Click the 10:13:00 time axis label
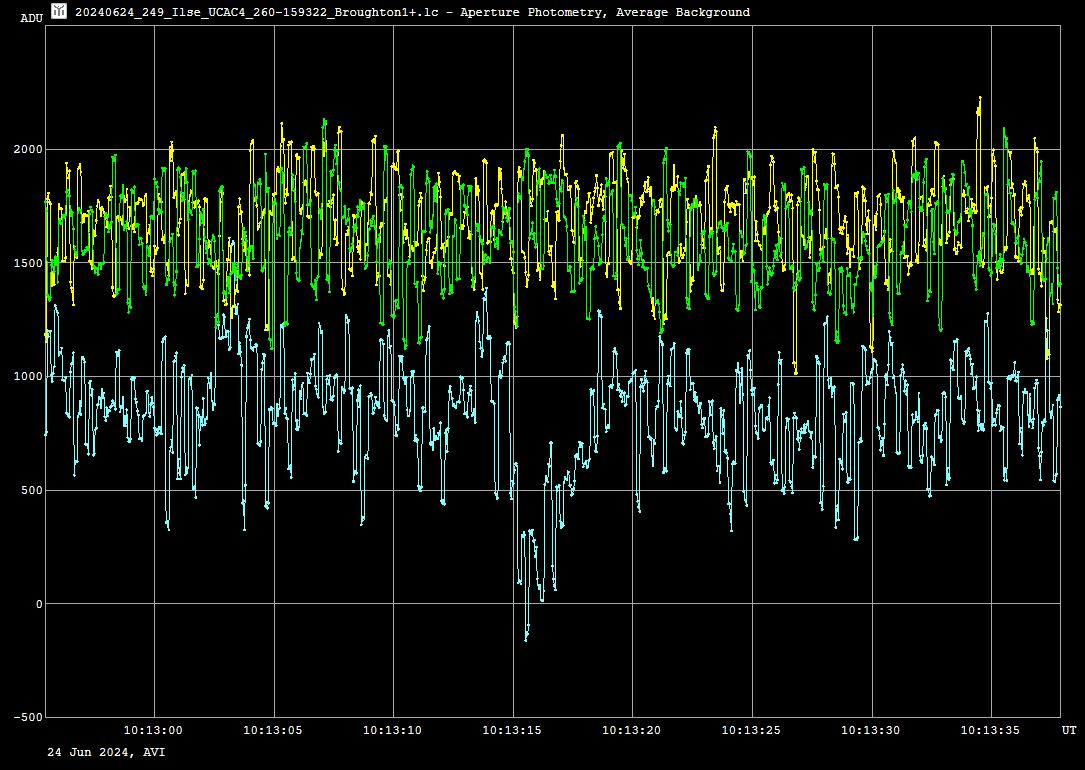 point(154,730)
